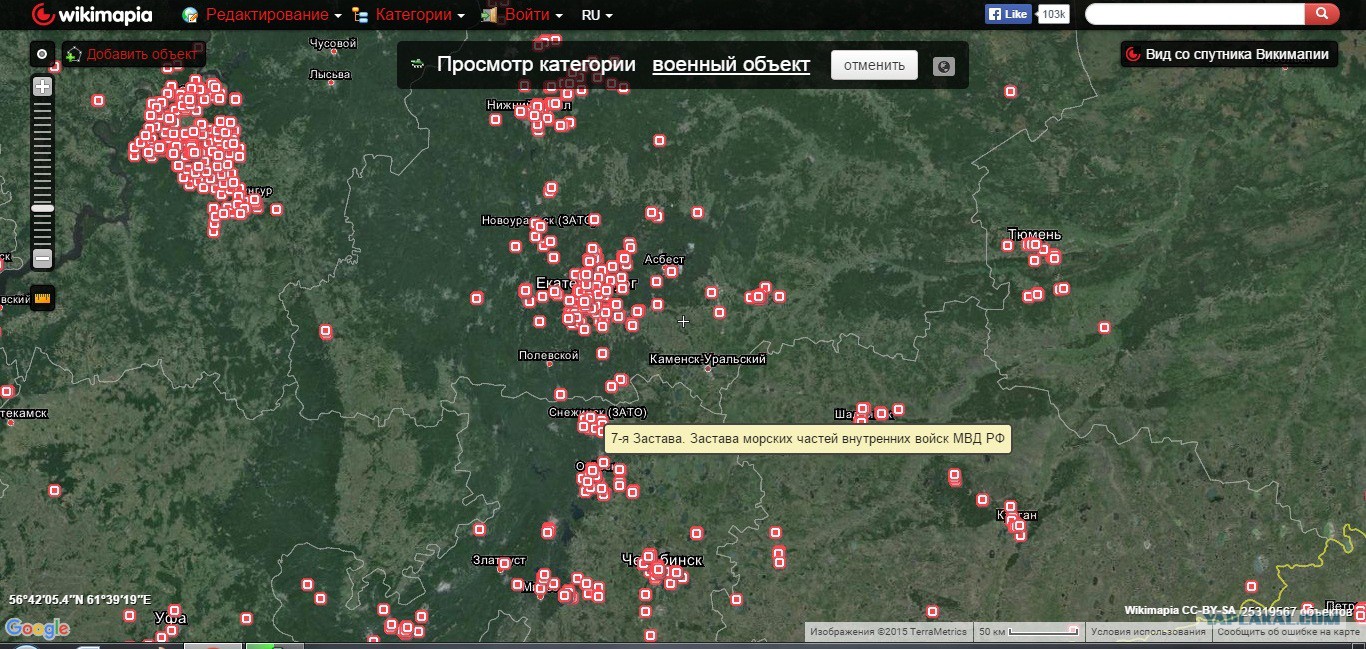Click the Wikimapia logo
This screenshot has width=1366, height=649.
pyautogui.click(x=92, y=14)
